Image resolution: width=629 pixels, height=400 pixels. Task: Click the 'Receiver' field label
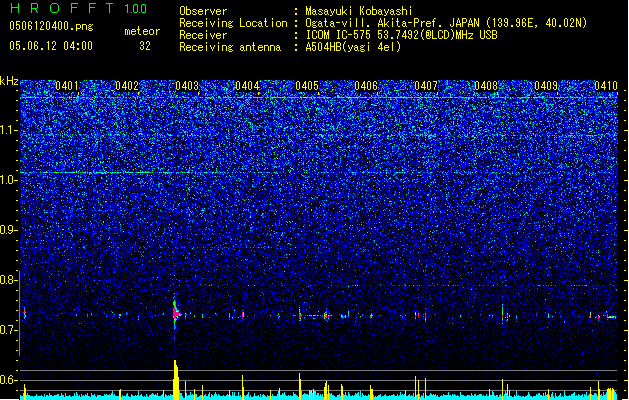(203, 35)
